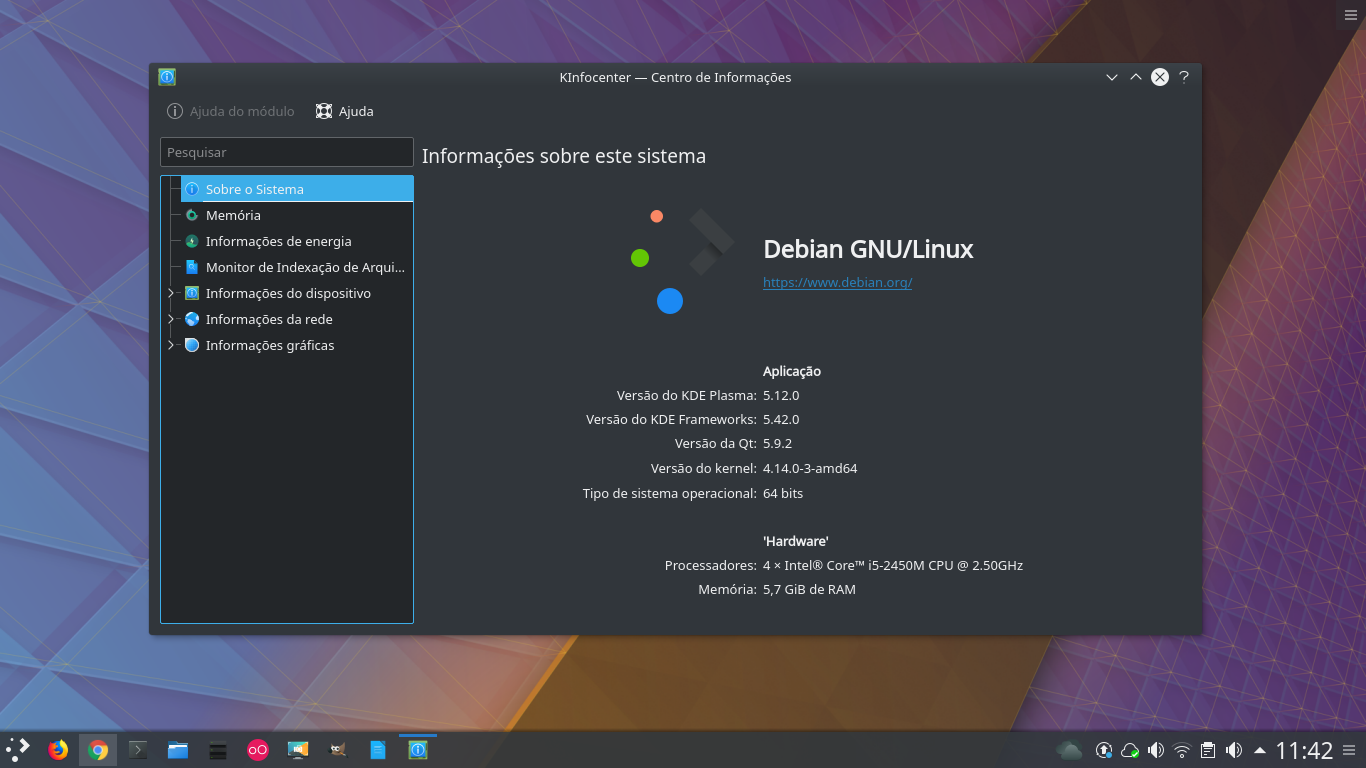Expand Informações da rede tree branch
Screen dimensions: 1366x768
tap(170, 319)
